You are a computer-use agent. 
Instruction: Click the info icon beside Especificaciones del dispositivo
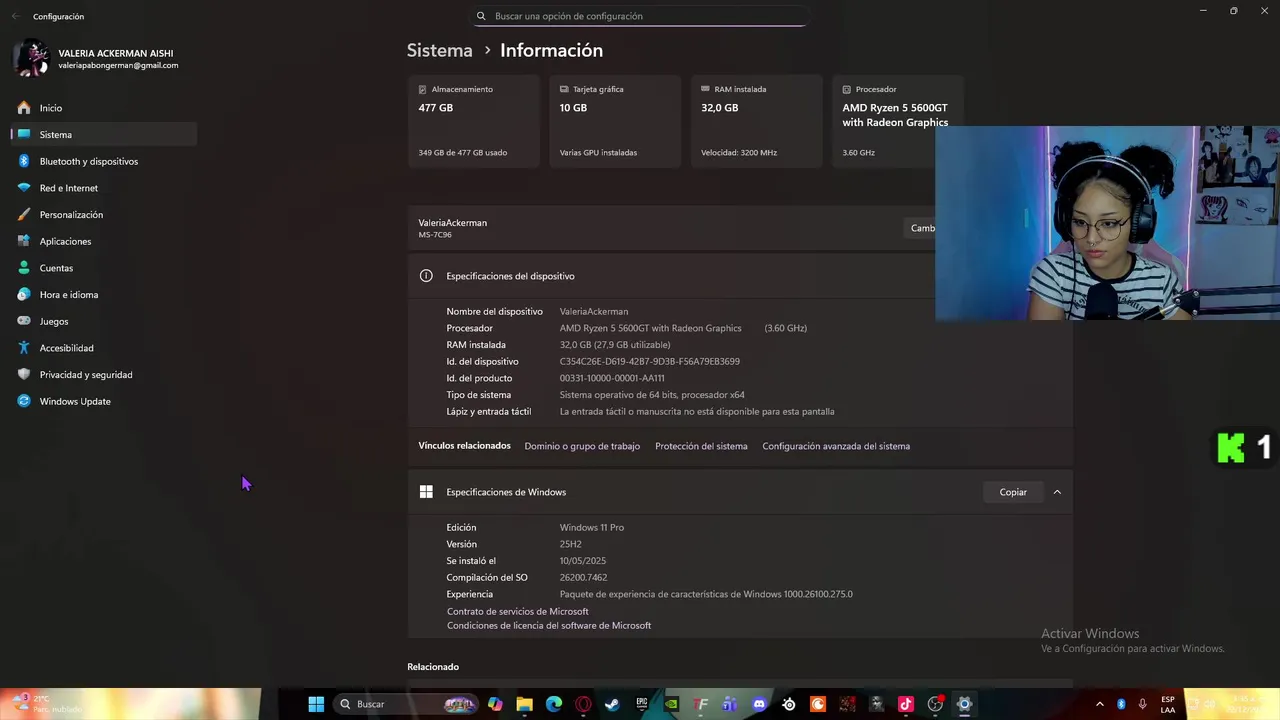click(x=426, y=276)
